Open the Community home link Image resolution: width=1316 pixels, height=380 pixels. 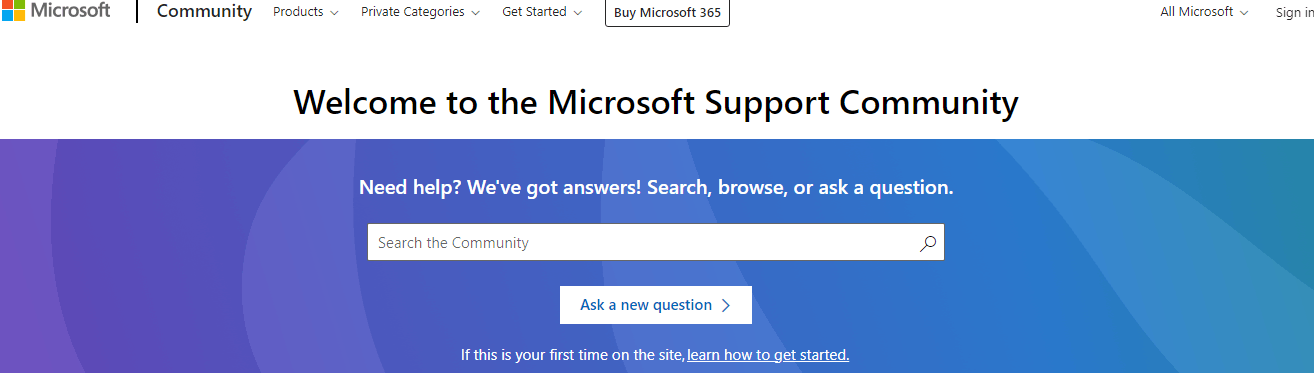[204, 12]
